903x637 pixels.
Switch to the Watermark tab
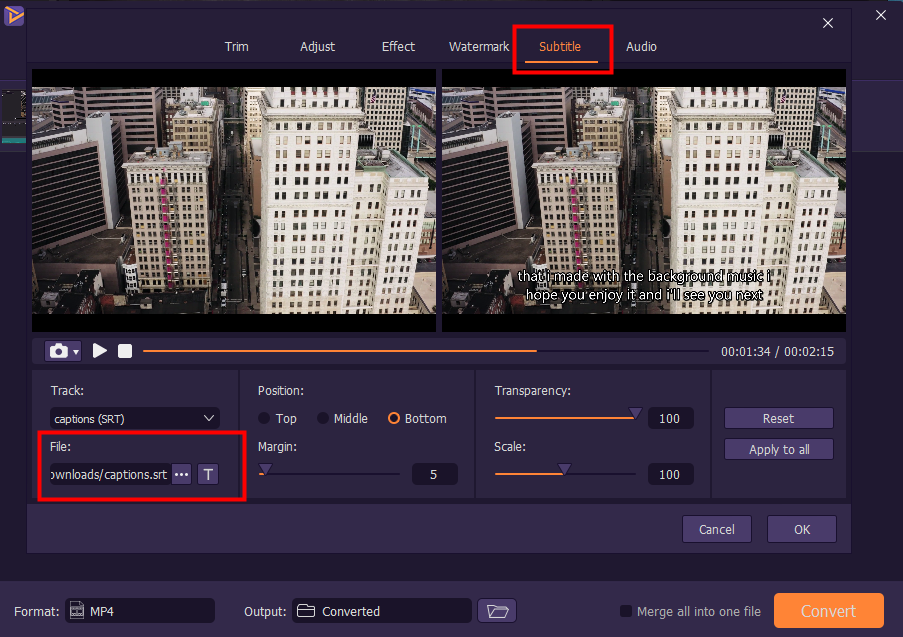[479, 47]
